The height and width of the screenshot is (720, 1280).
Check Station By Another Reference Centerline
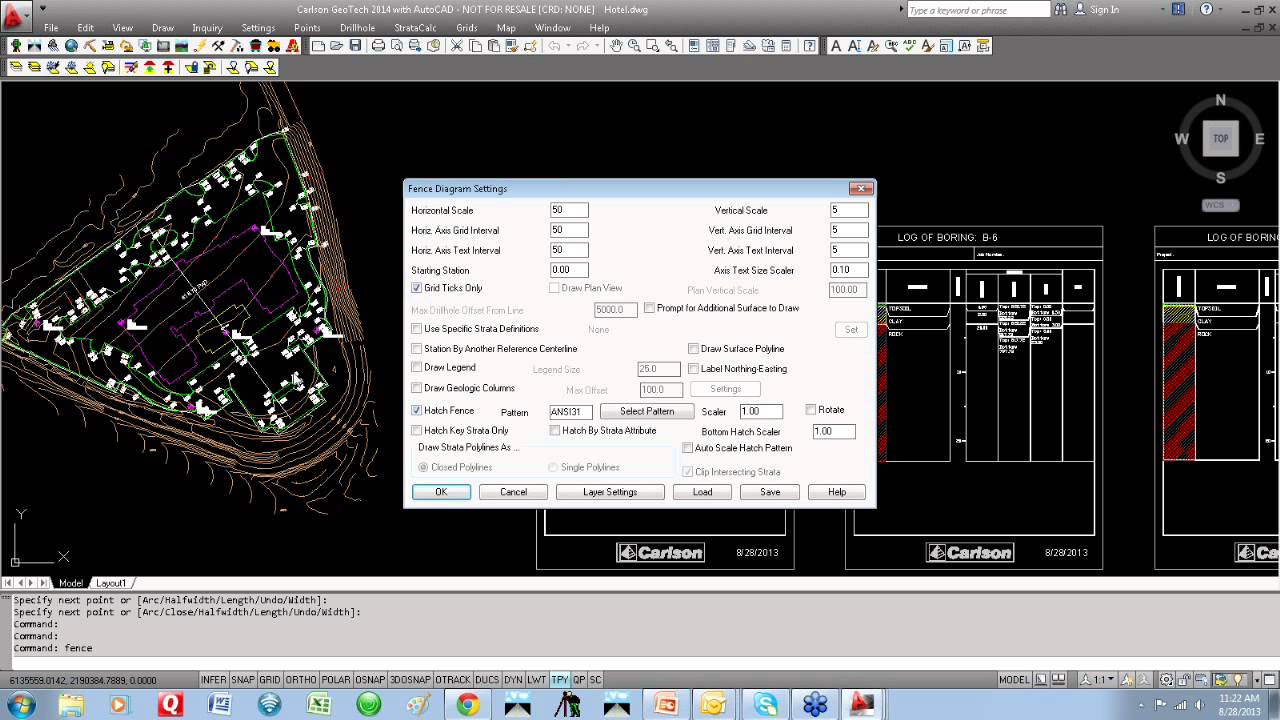pyautogui.click(x=417, y=349)
